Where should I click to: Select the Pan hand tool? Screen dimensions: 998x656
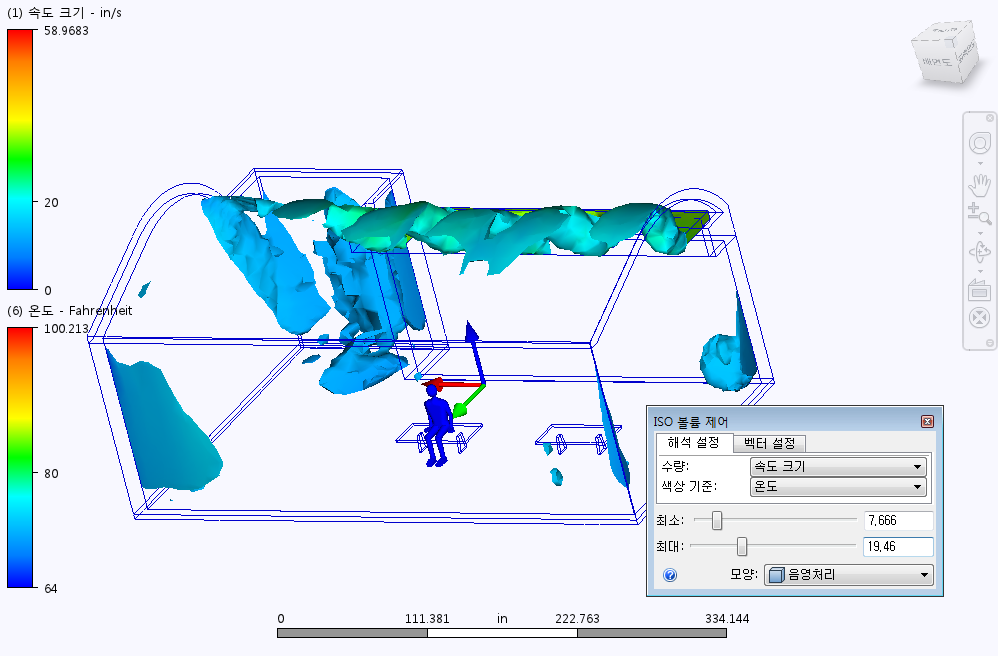pyautogui.click(x=980, y=185)
